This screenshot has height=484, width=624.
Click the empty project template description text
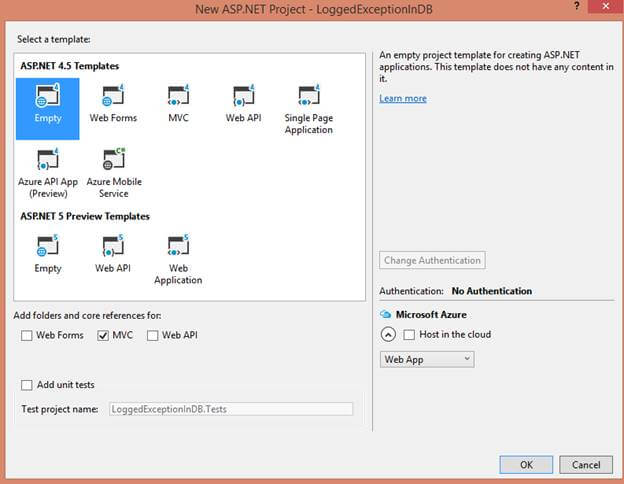click(496, 66)
